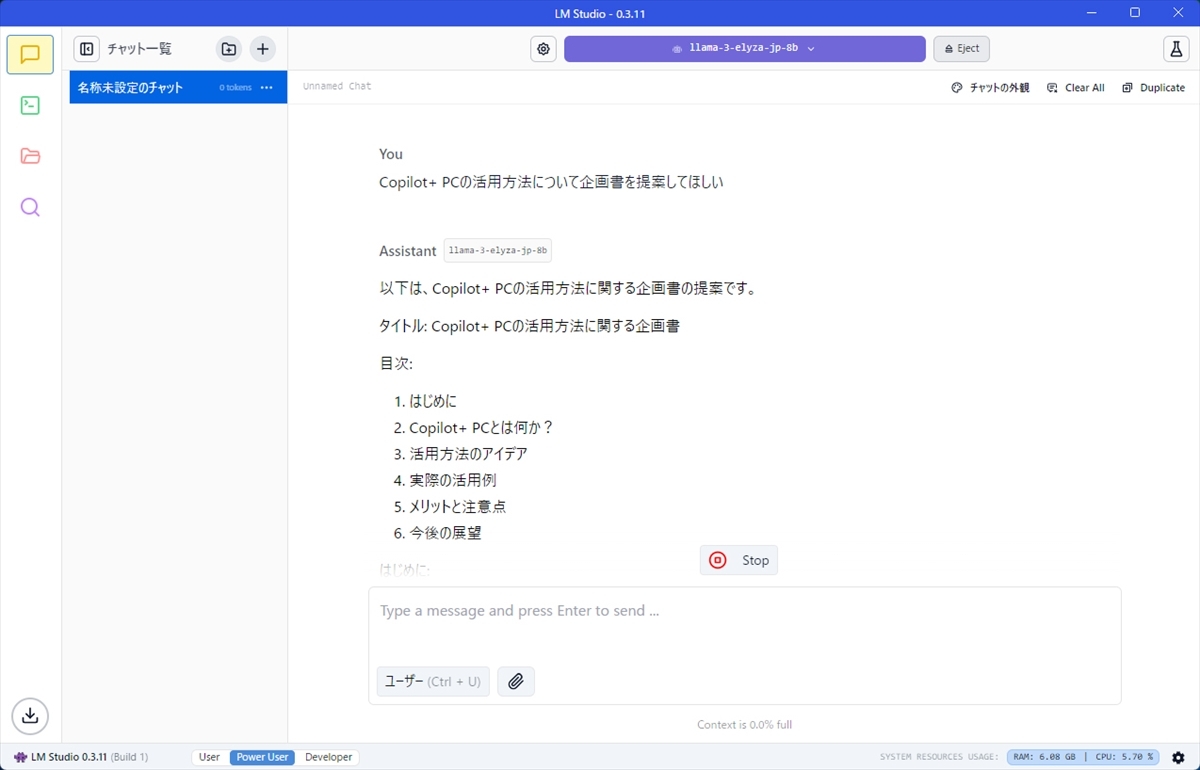Viewport: 1200px width, 770px height.
Task: Open the llama-3-elyza-jp-8b model selector
Action: click(745, 49)
